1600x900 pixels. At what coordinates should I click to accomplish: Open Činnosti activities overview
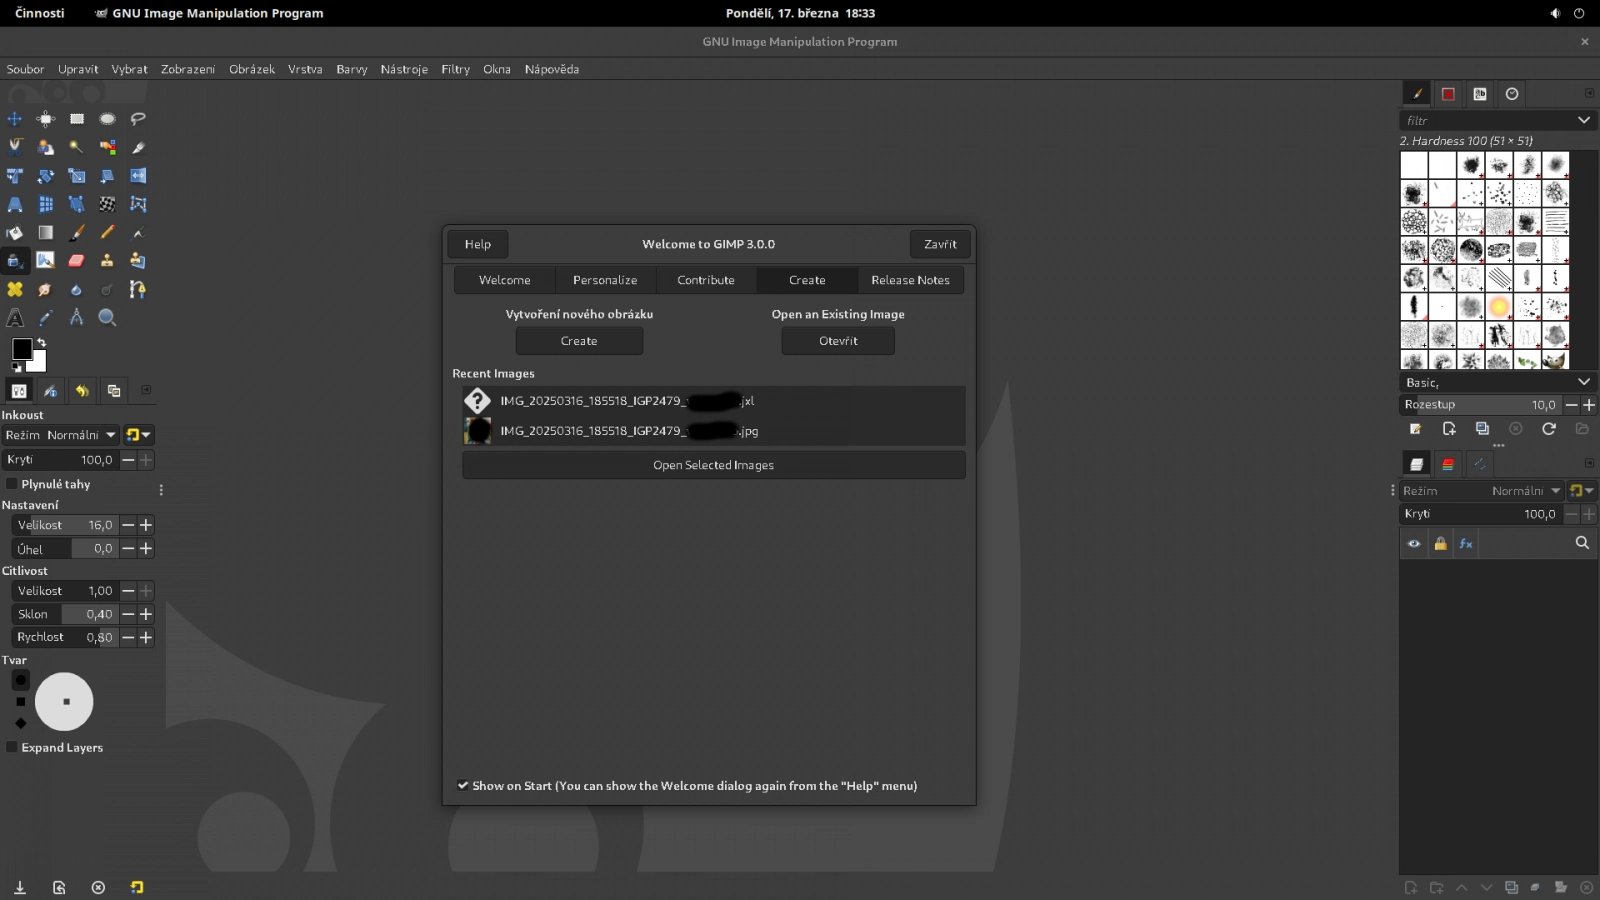[39, 13]
